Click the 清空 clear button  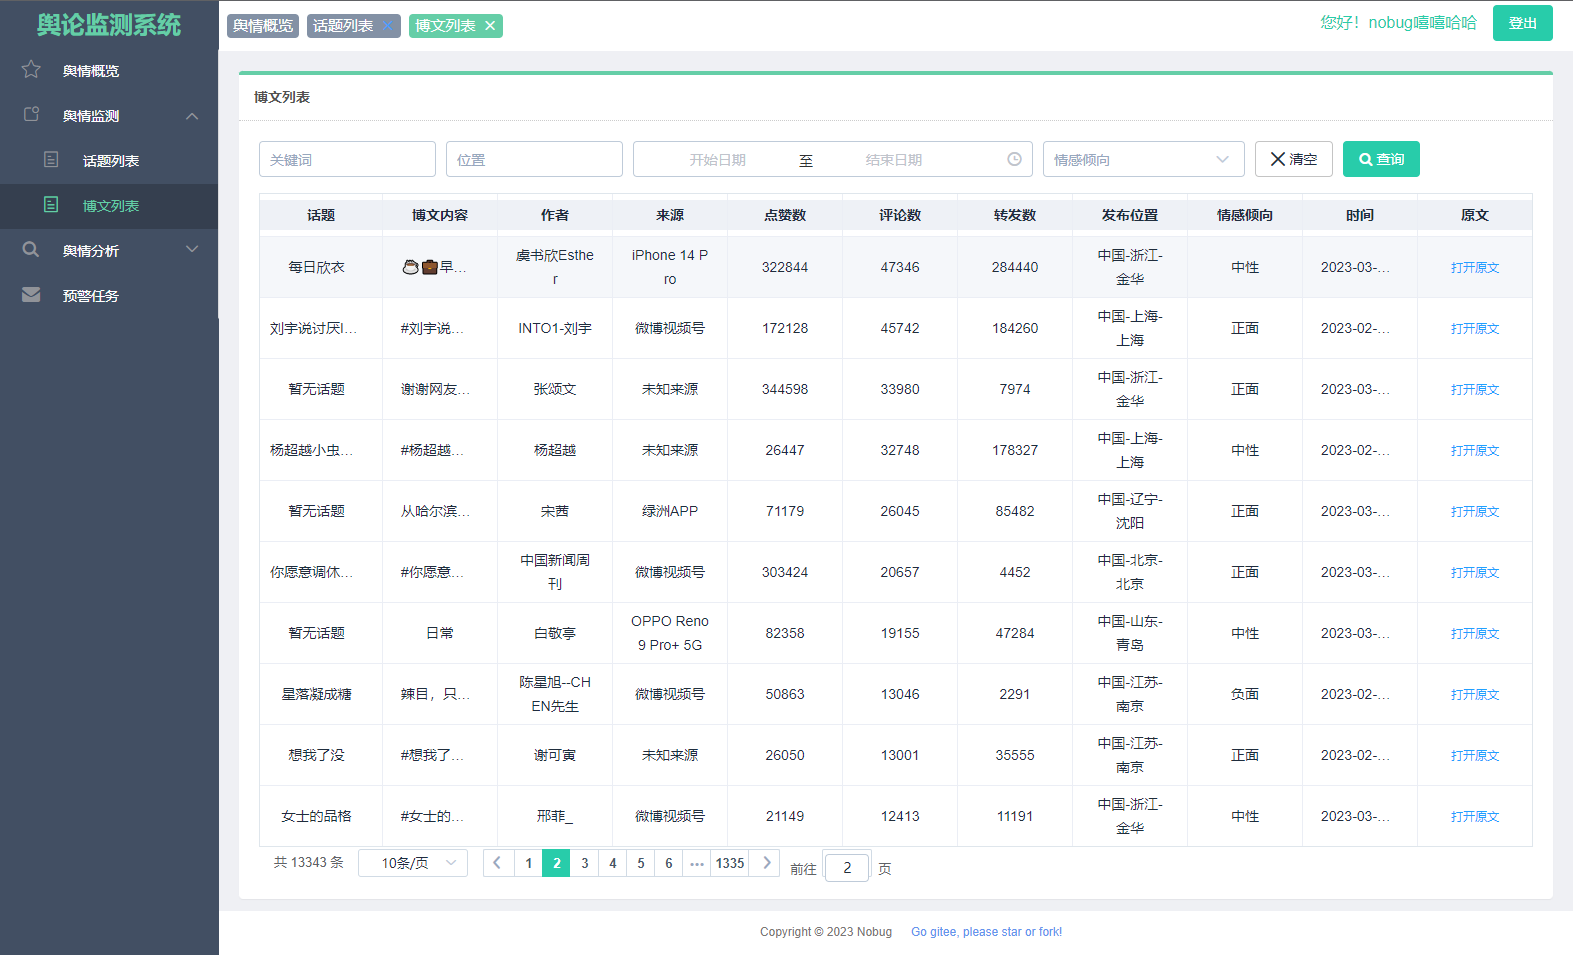tap(1294, 159)
